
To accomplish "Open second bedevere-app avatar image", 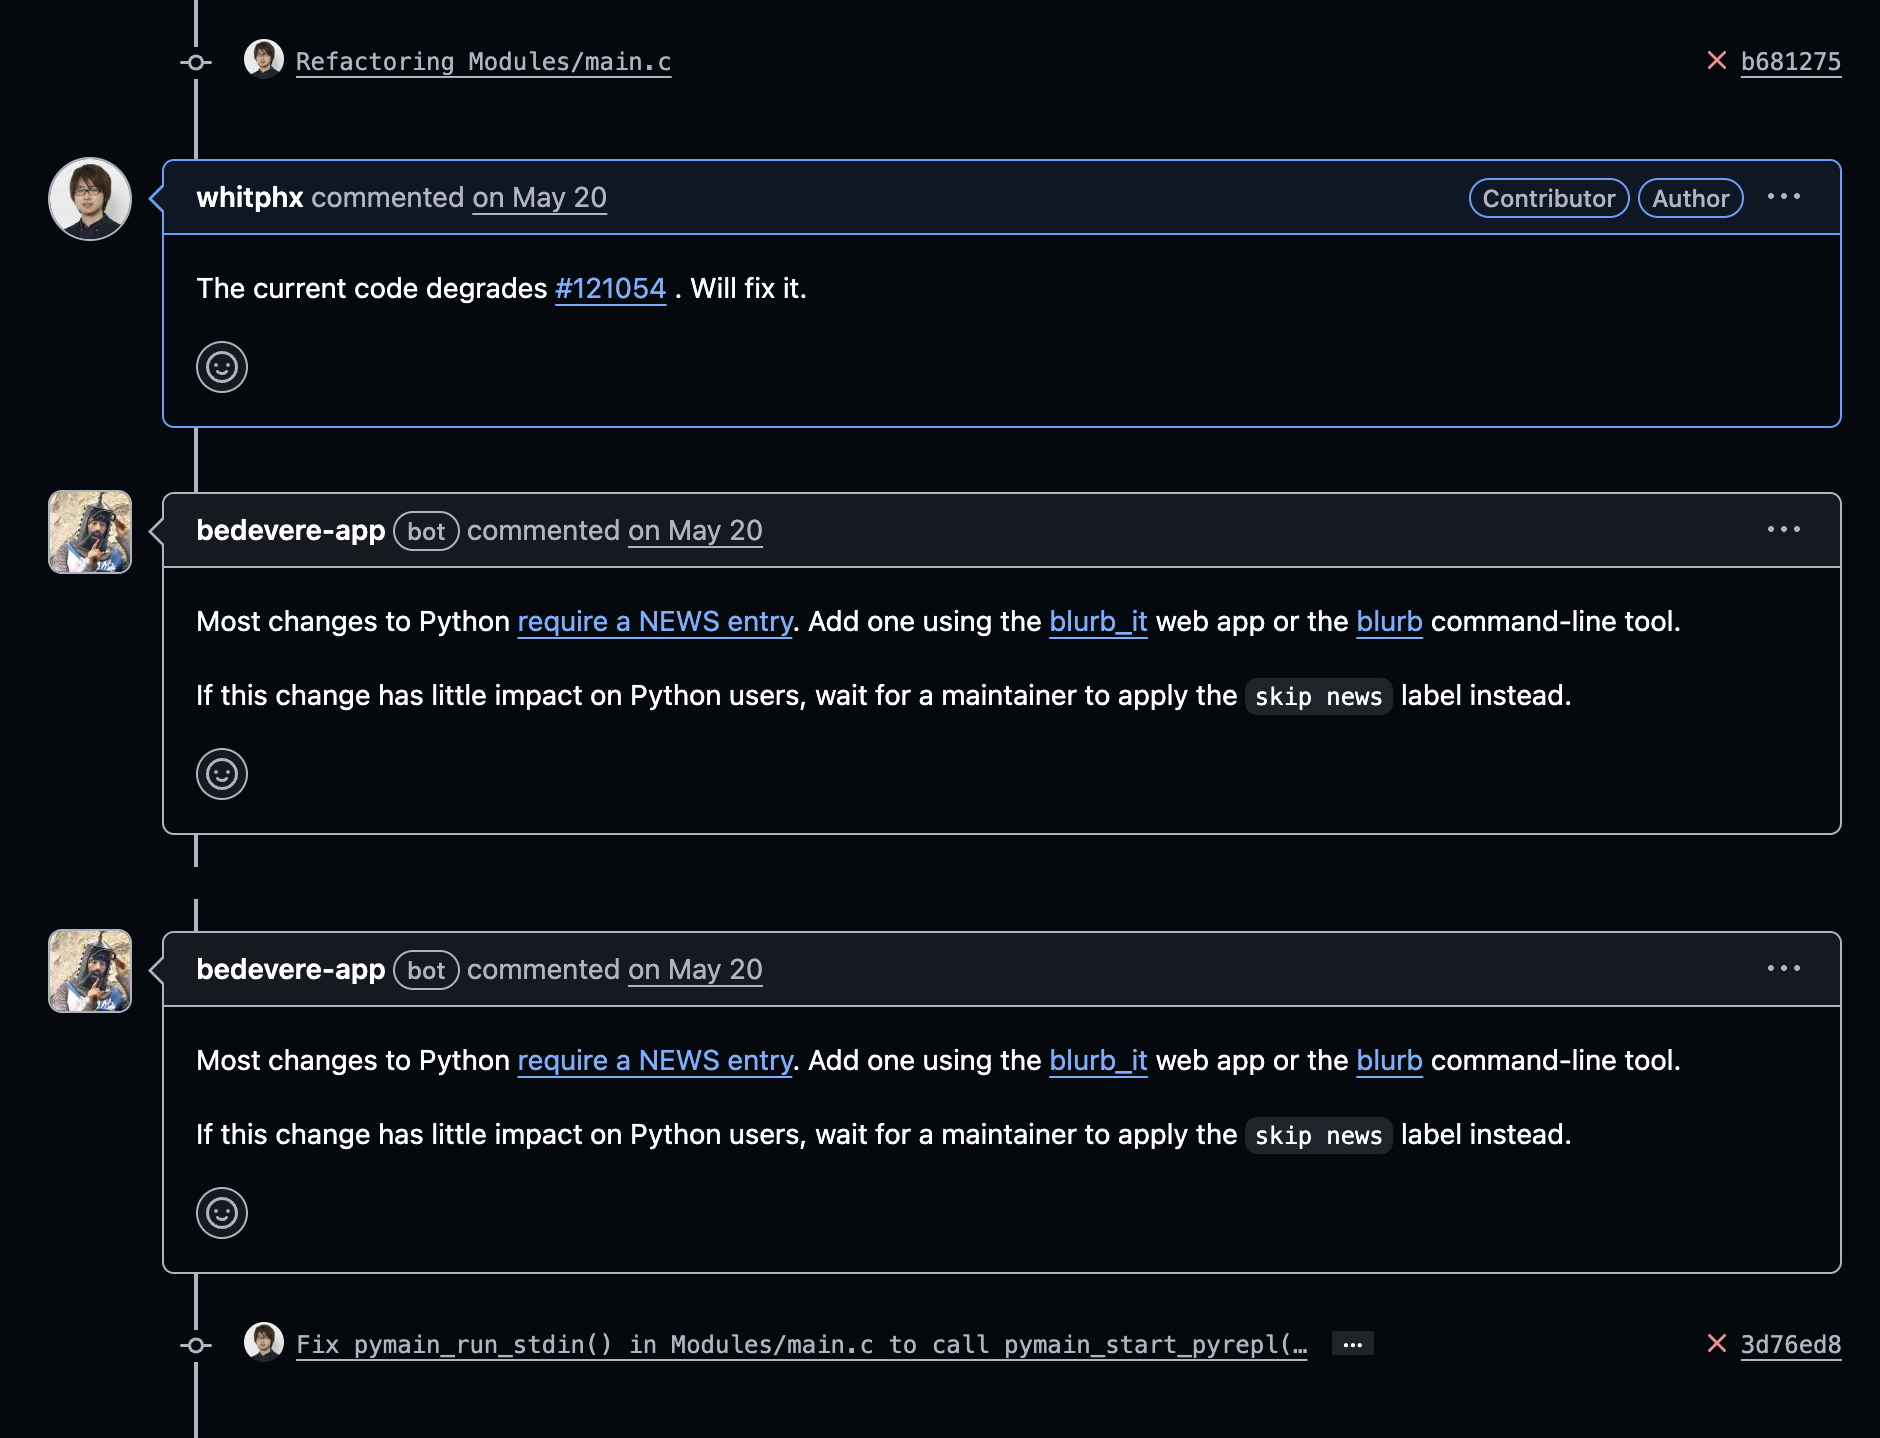I will [90, 971].
